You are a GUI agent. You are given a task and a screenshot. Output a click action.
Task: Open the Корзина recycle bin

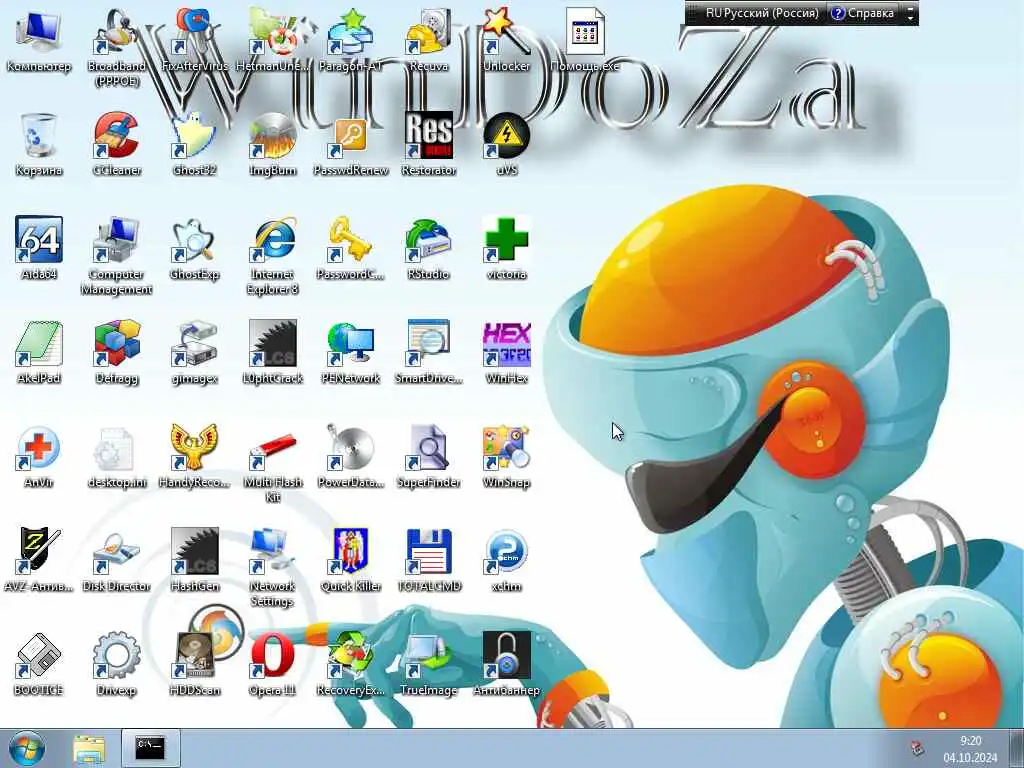tap(39, 144)
